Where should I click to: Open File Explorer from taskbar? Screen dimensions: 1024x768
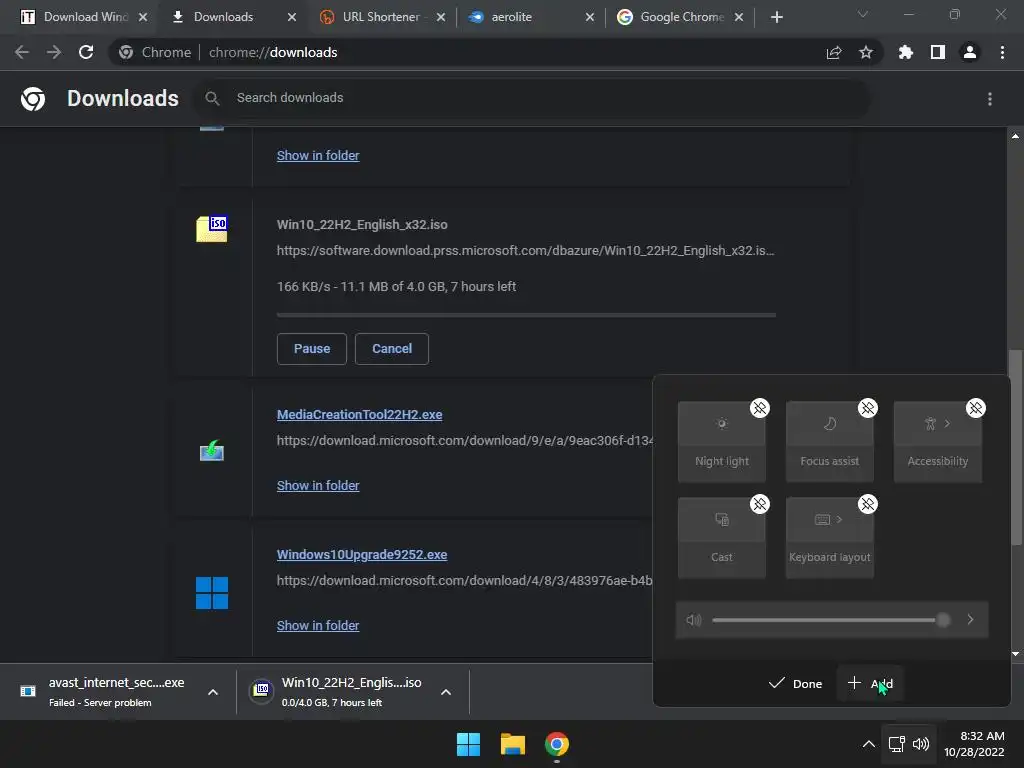(513, 744)
